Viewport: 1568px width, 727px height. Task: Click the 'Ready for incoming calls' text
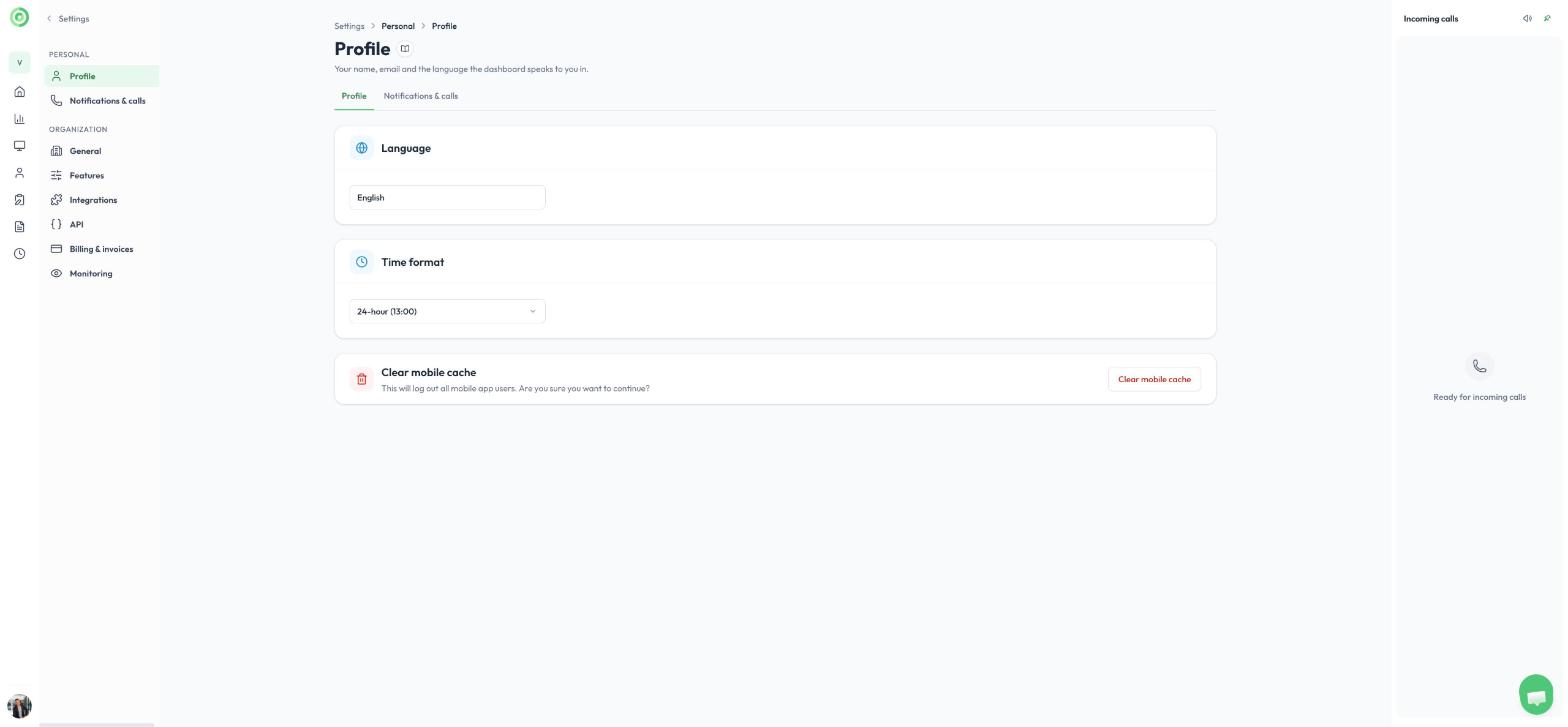click(x=1479, y=397)
